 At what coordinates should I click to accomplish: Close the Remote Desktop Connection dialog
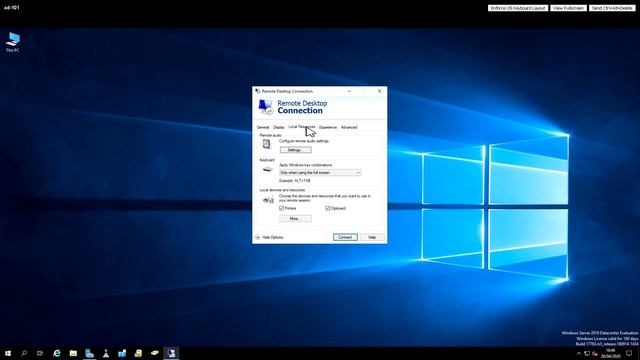(x=380, y=91)
